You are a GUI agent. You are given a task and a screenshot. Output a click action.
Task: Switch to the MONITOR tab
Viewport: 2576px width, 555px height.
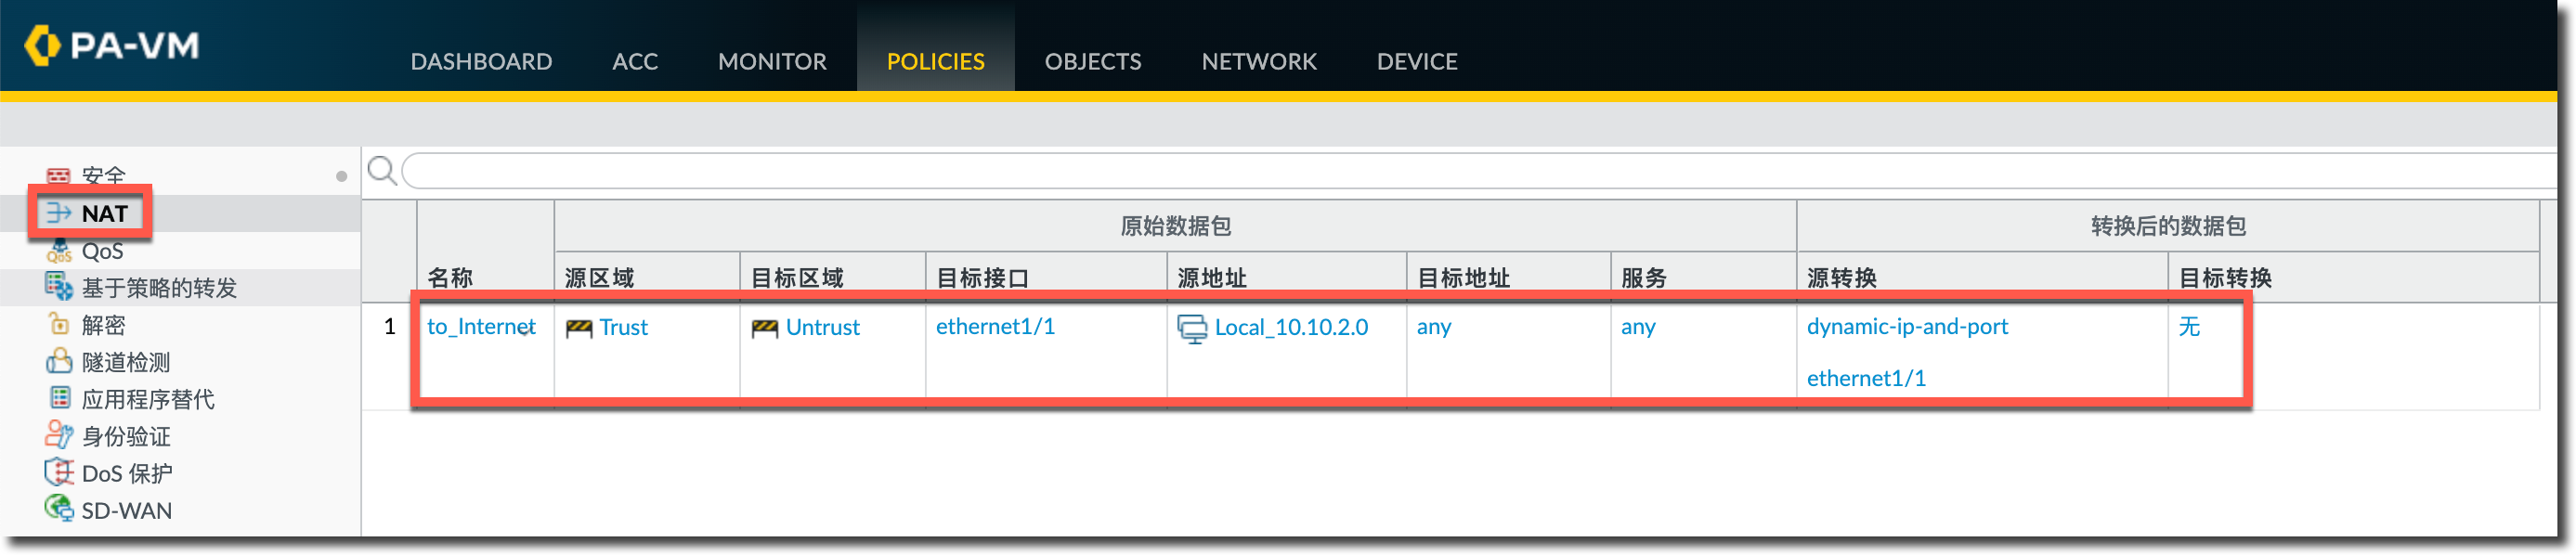771,61
